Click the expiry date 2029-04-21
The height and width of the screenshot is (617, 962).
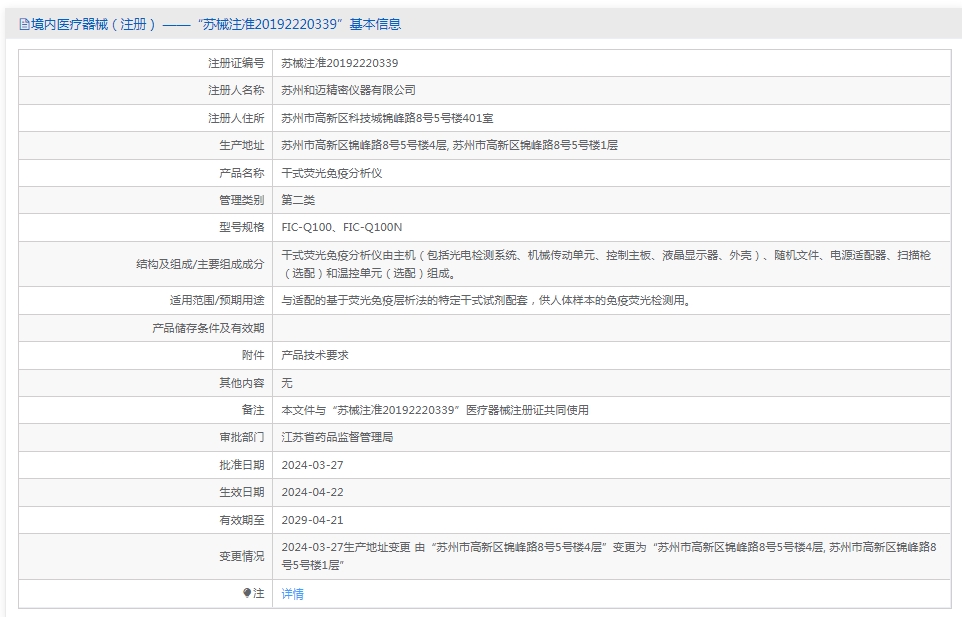pyautogui.click(x=312, y=520)
